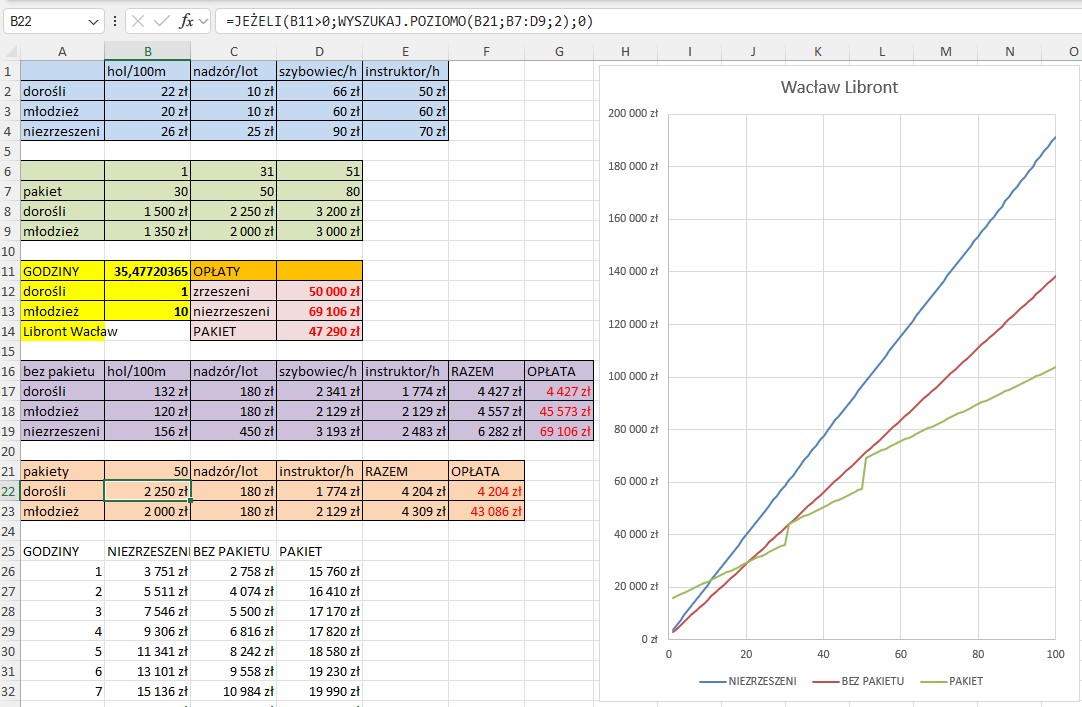
Task: Open the Name Box dropdown arrow
Action: (94, 21)
